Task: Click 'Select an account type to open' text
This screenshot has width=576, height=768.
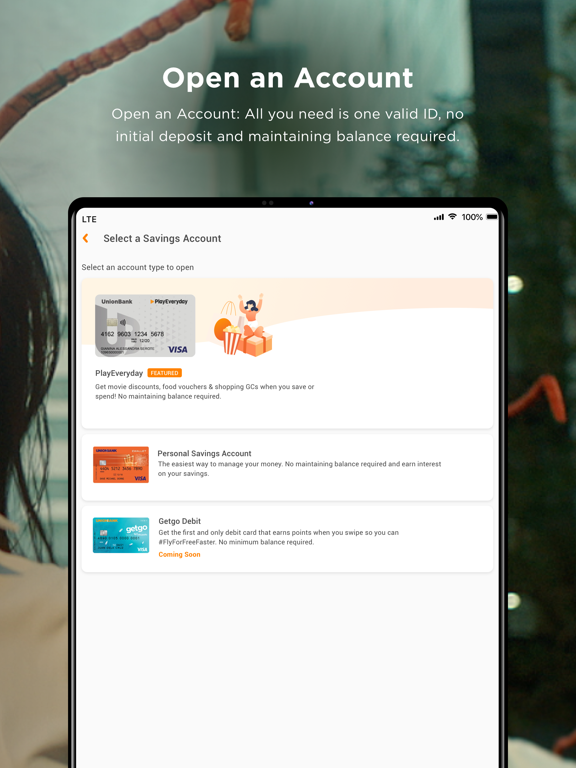Action: click(138, 267)
